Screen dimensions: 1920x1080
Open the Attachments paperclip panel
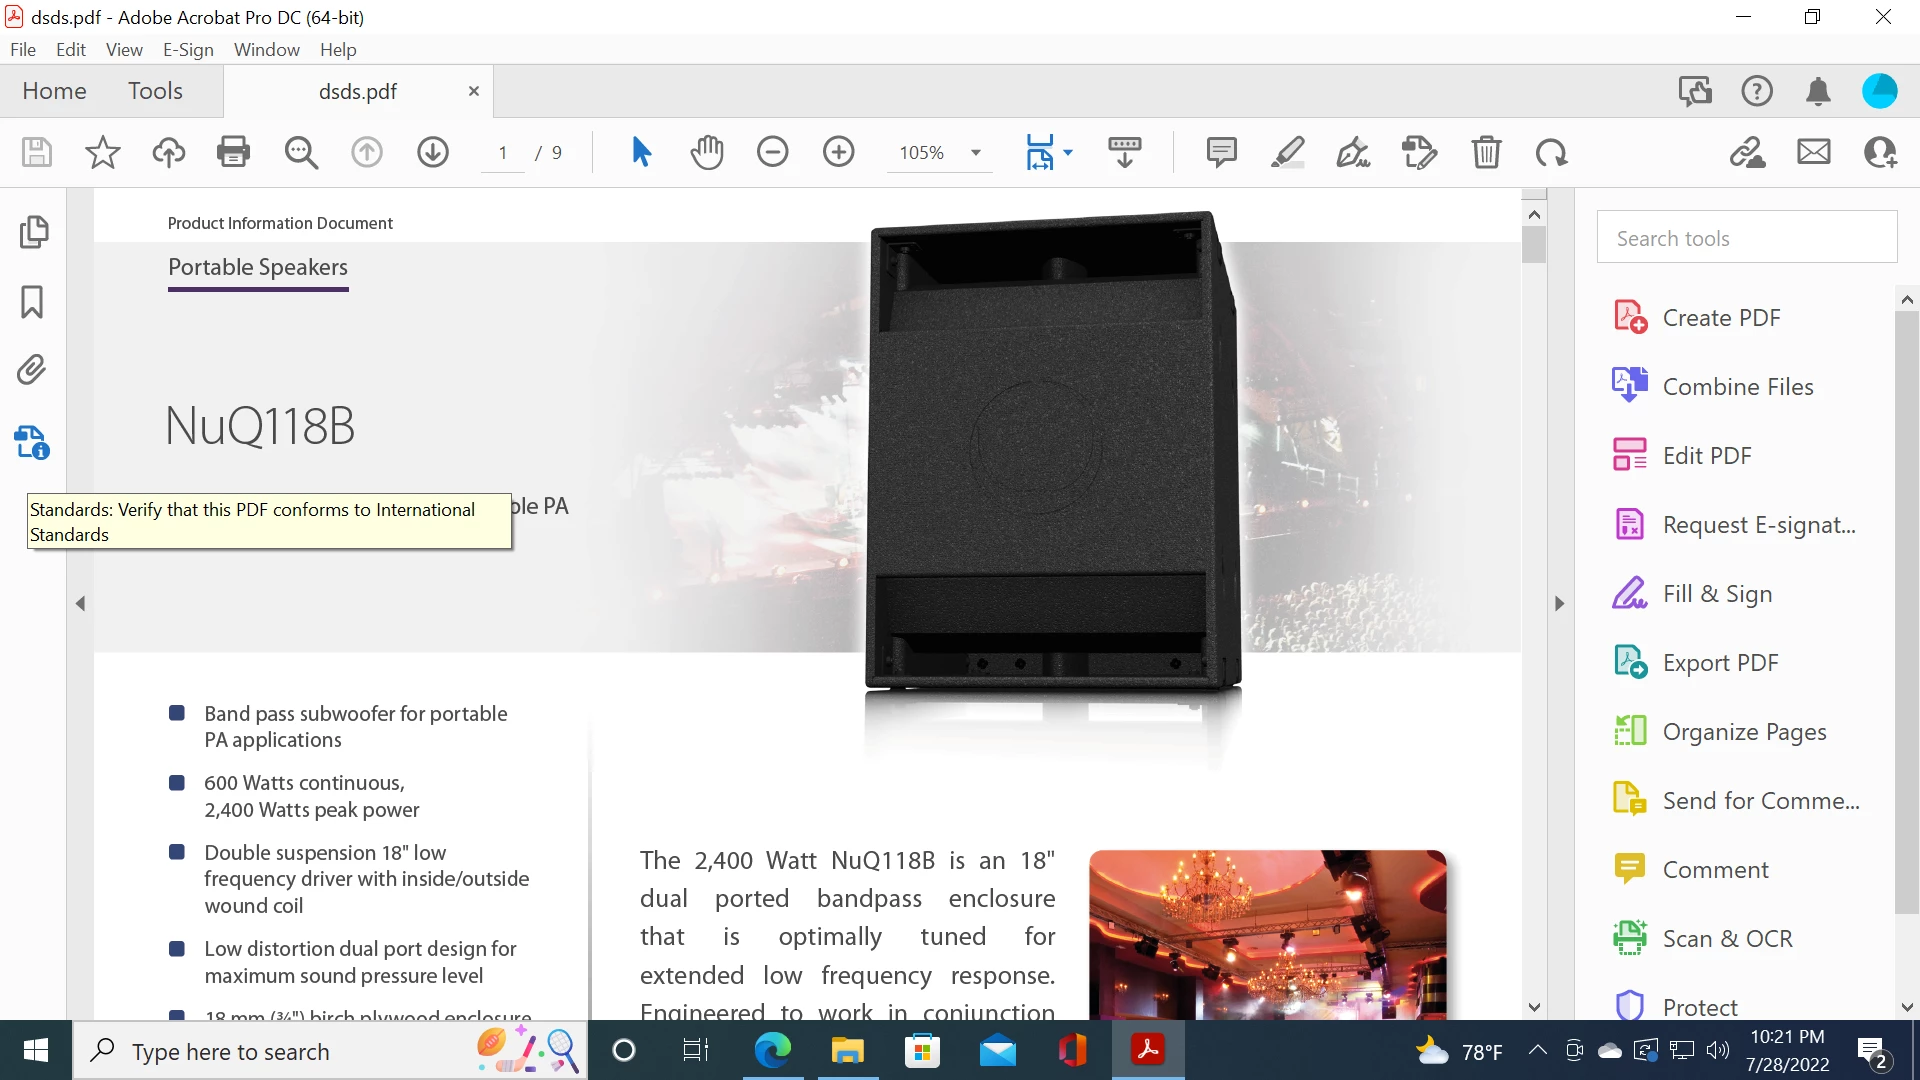(32, 370)
